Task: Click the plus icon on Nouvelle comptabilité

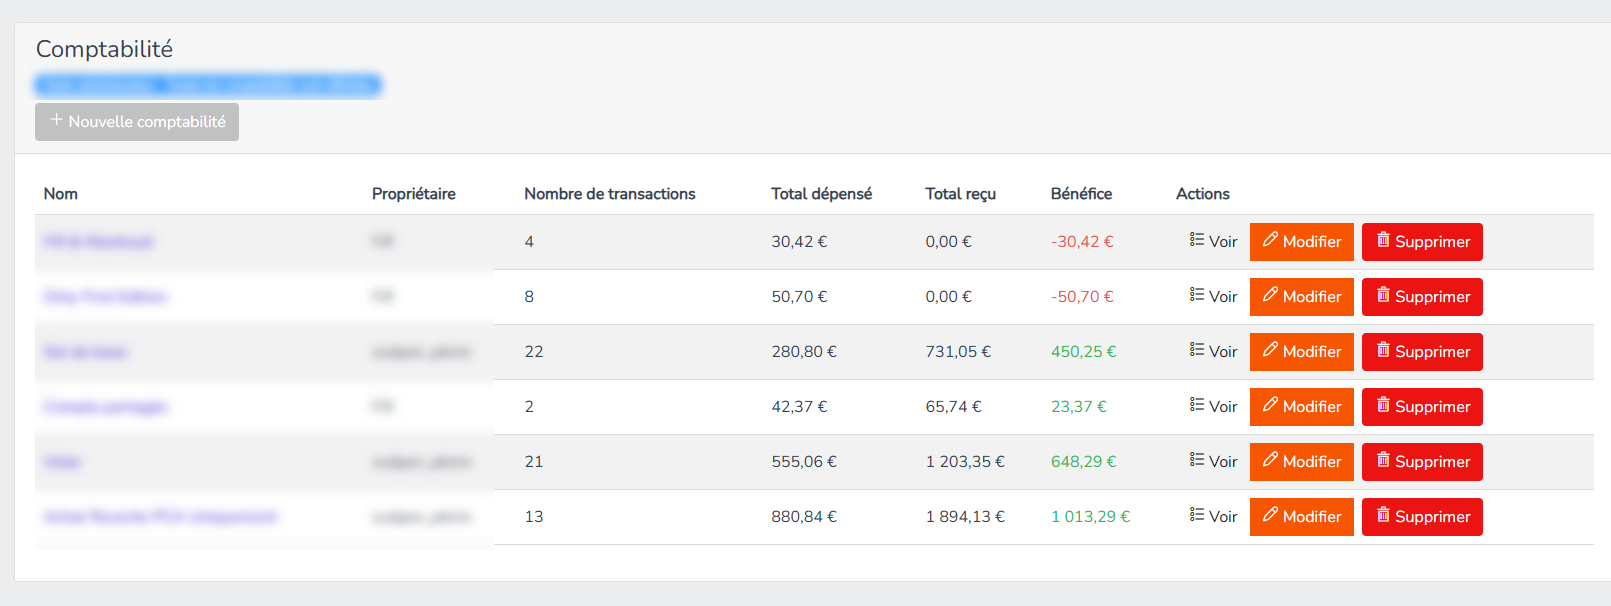Action: (x=57, y=120)
